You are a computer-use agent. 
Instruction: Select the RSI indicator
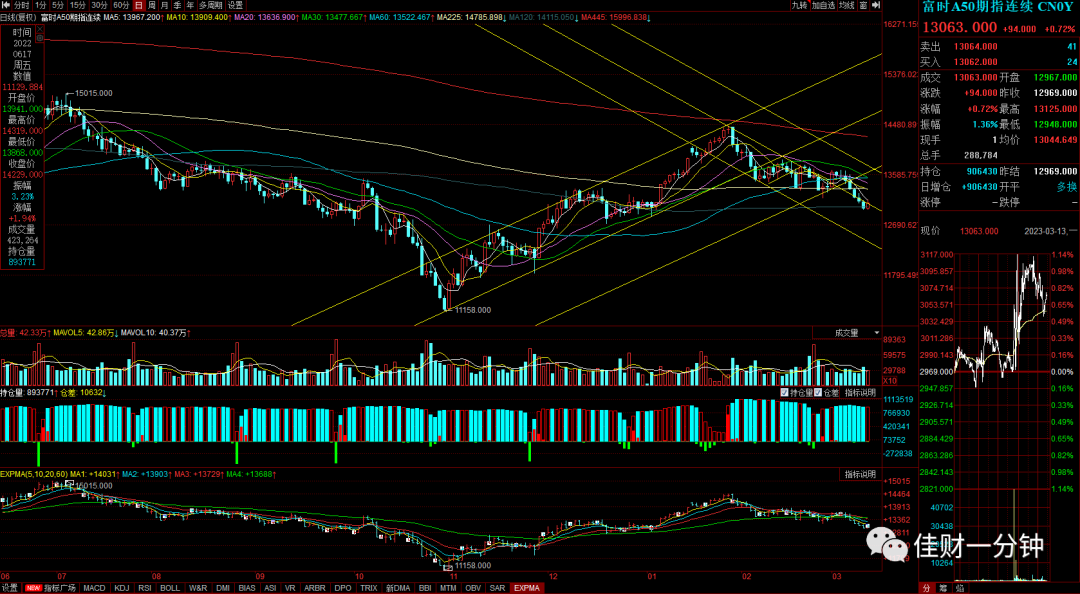(x=145, y=588)
